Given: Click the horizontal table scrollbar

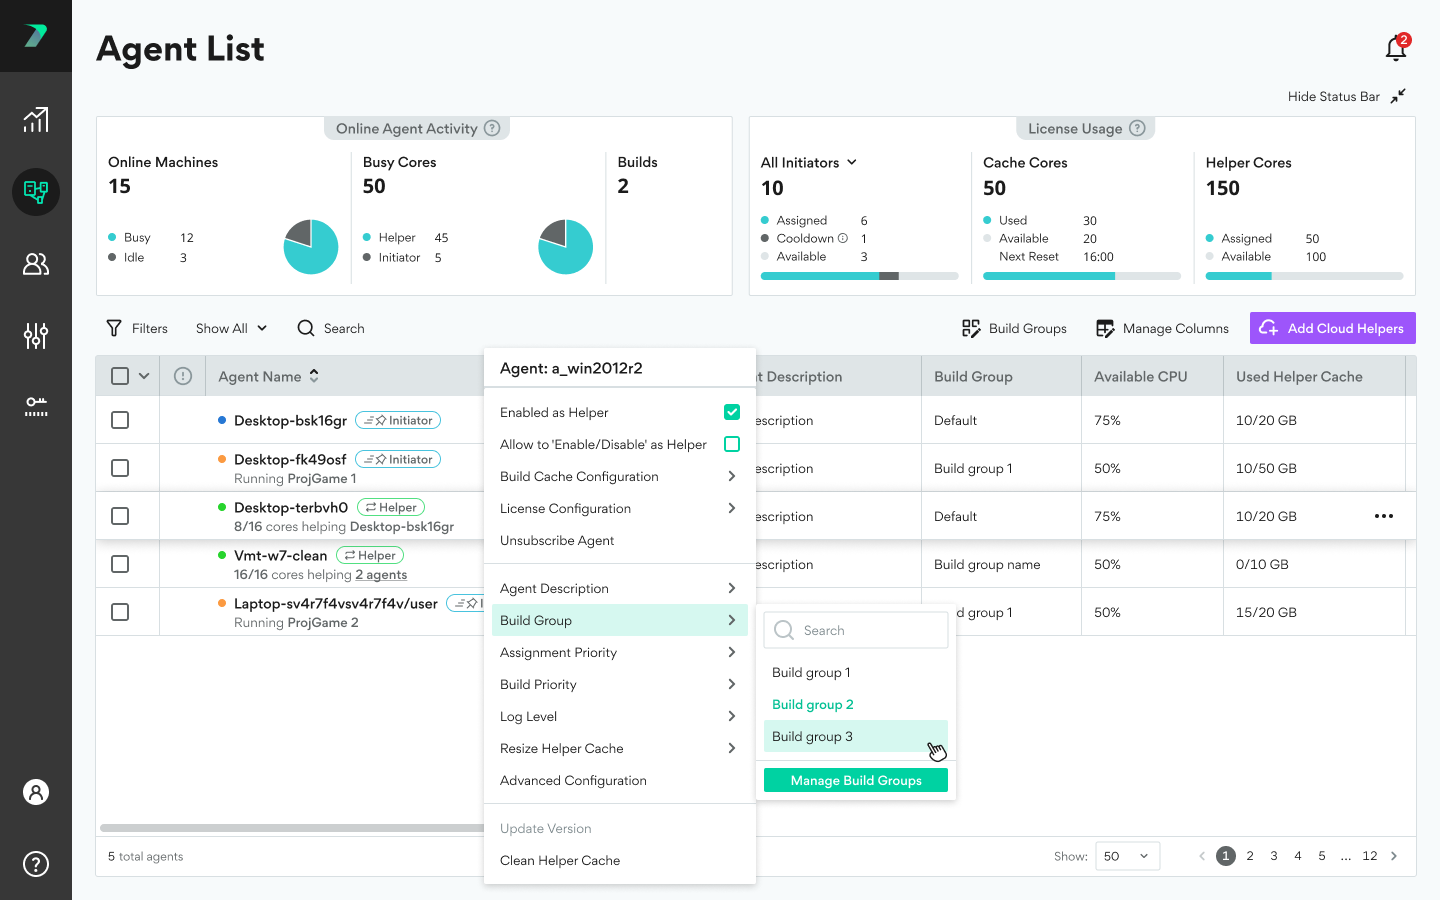Looking at the screenshot, I should [x=292, y=828].
